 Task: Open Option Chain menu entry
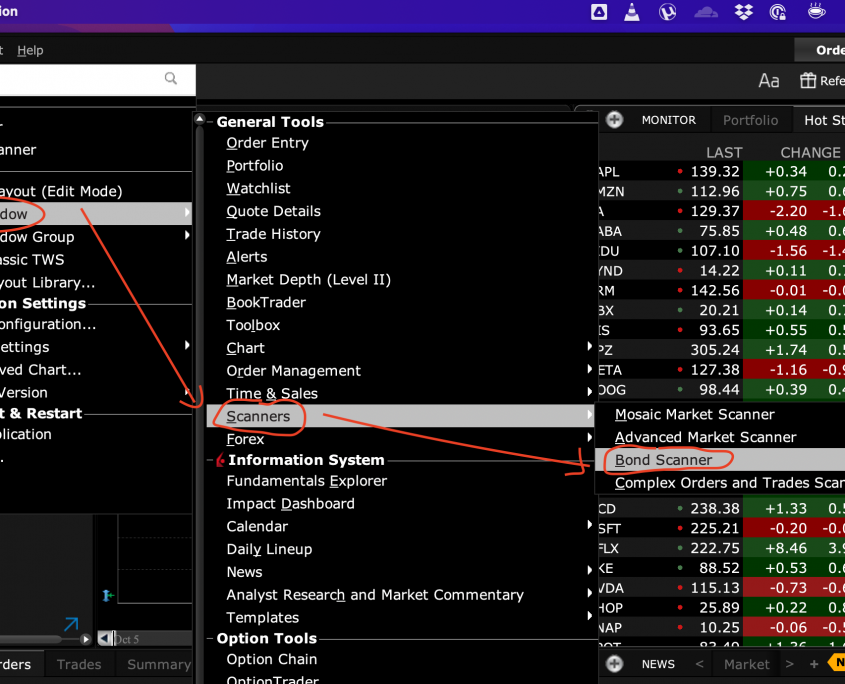271,659
